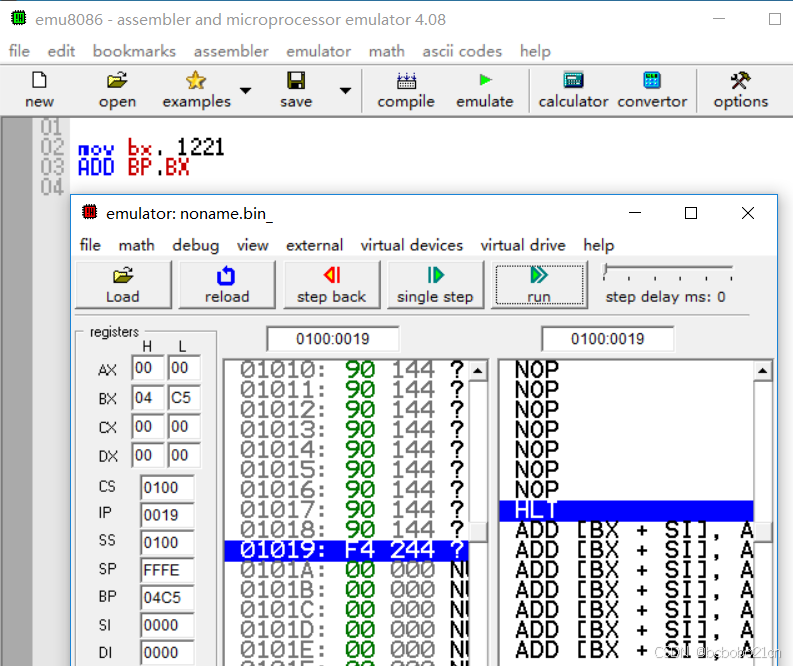This screenshot has width=793, height=666.
Task: Click the BX high byte field showing 04
Action: point(148,397)
